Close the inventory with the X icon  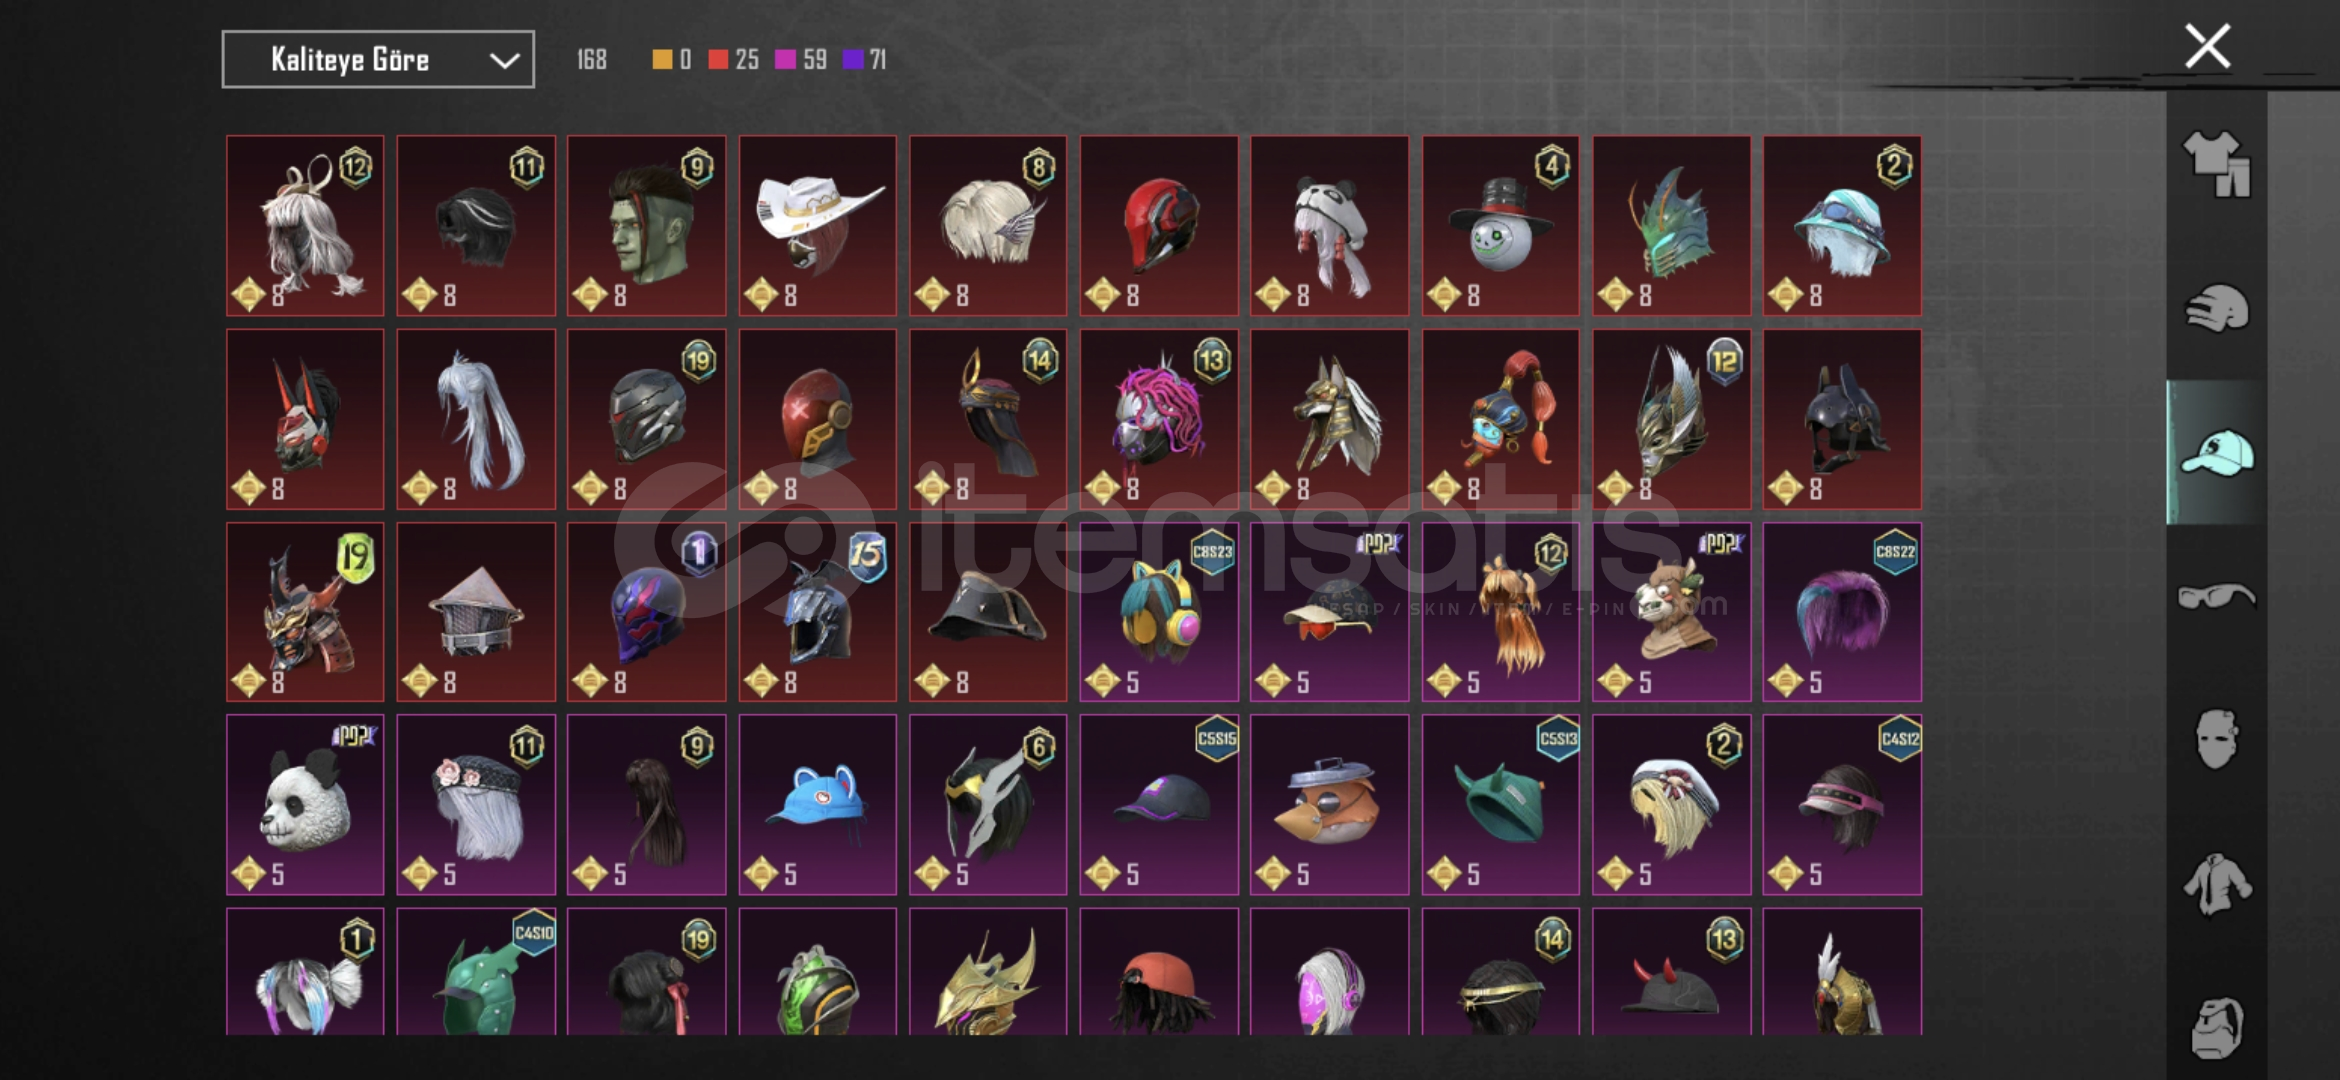[x=2207, y=46]
